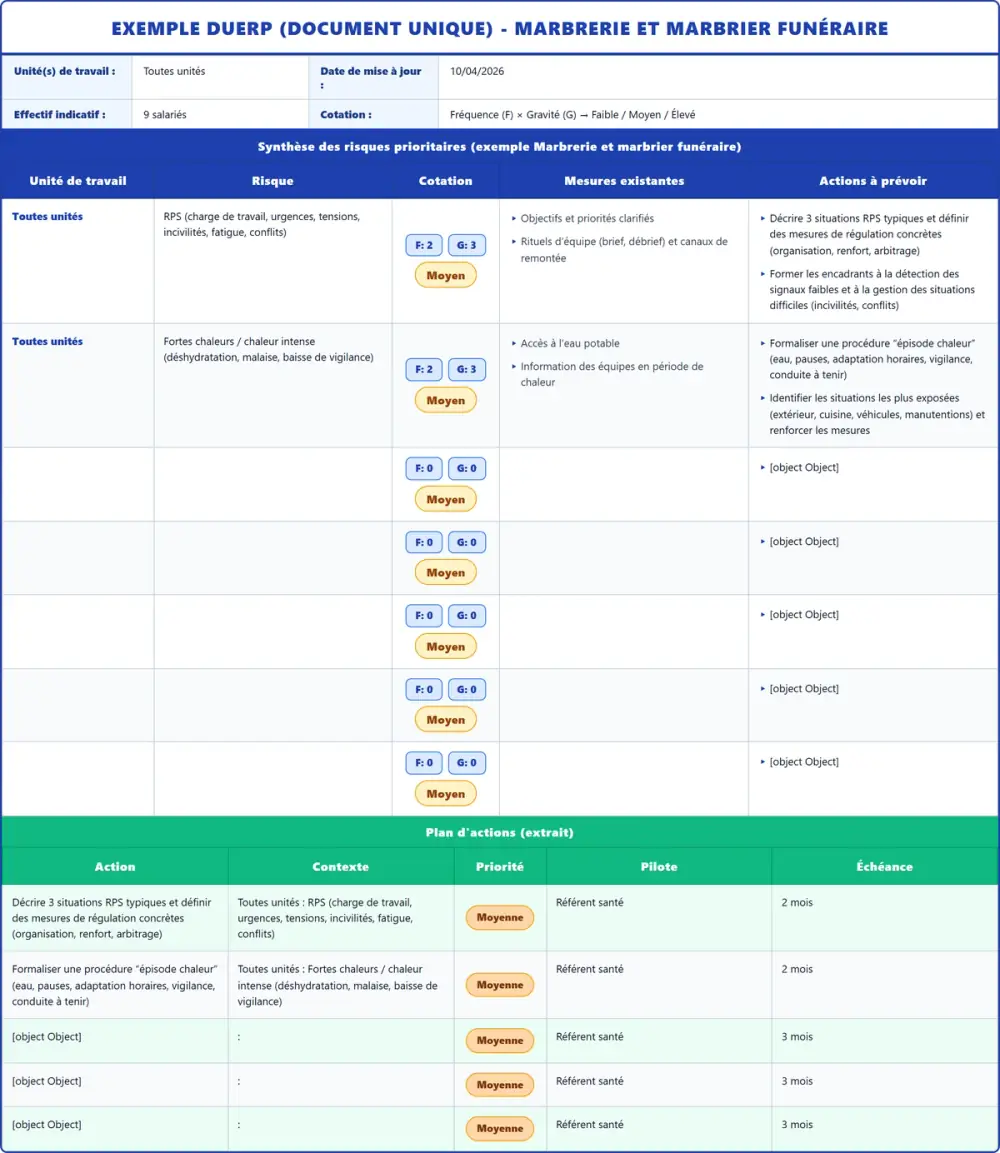Viewport: 1000px width, 1153px height.
Task: Click the 'Fréquence (F) × Gravité (G)' legend text
Action: [x=572, y=115]
